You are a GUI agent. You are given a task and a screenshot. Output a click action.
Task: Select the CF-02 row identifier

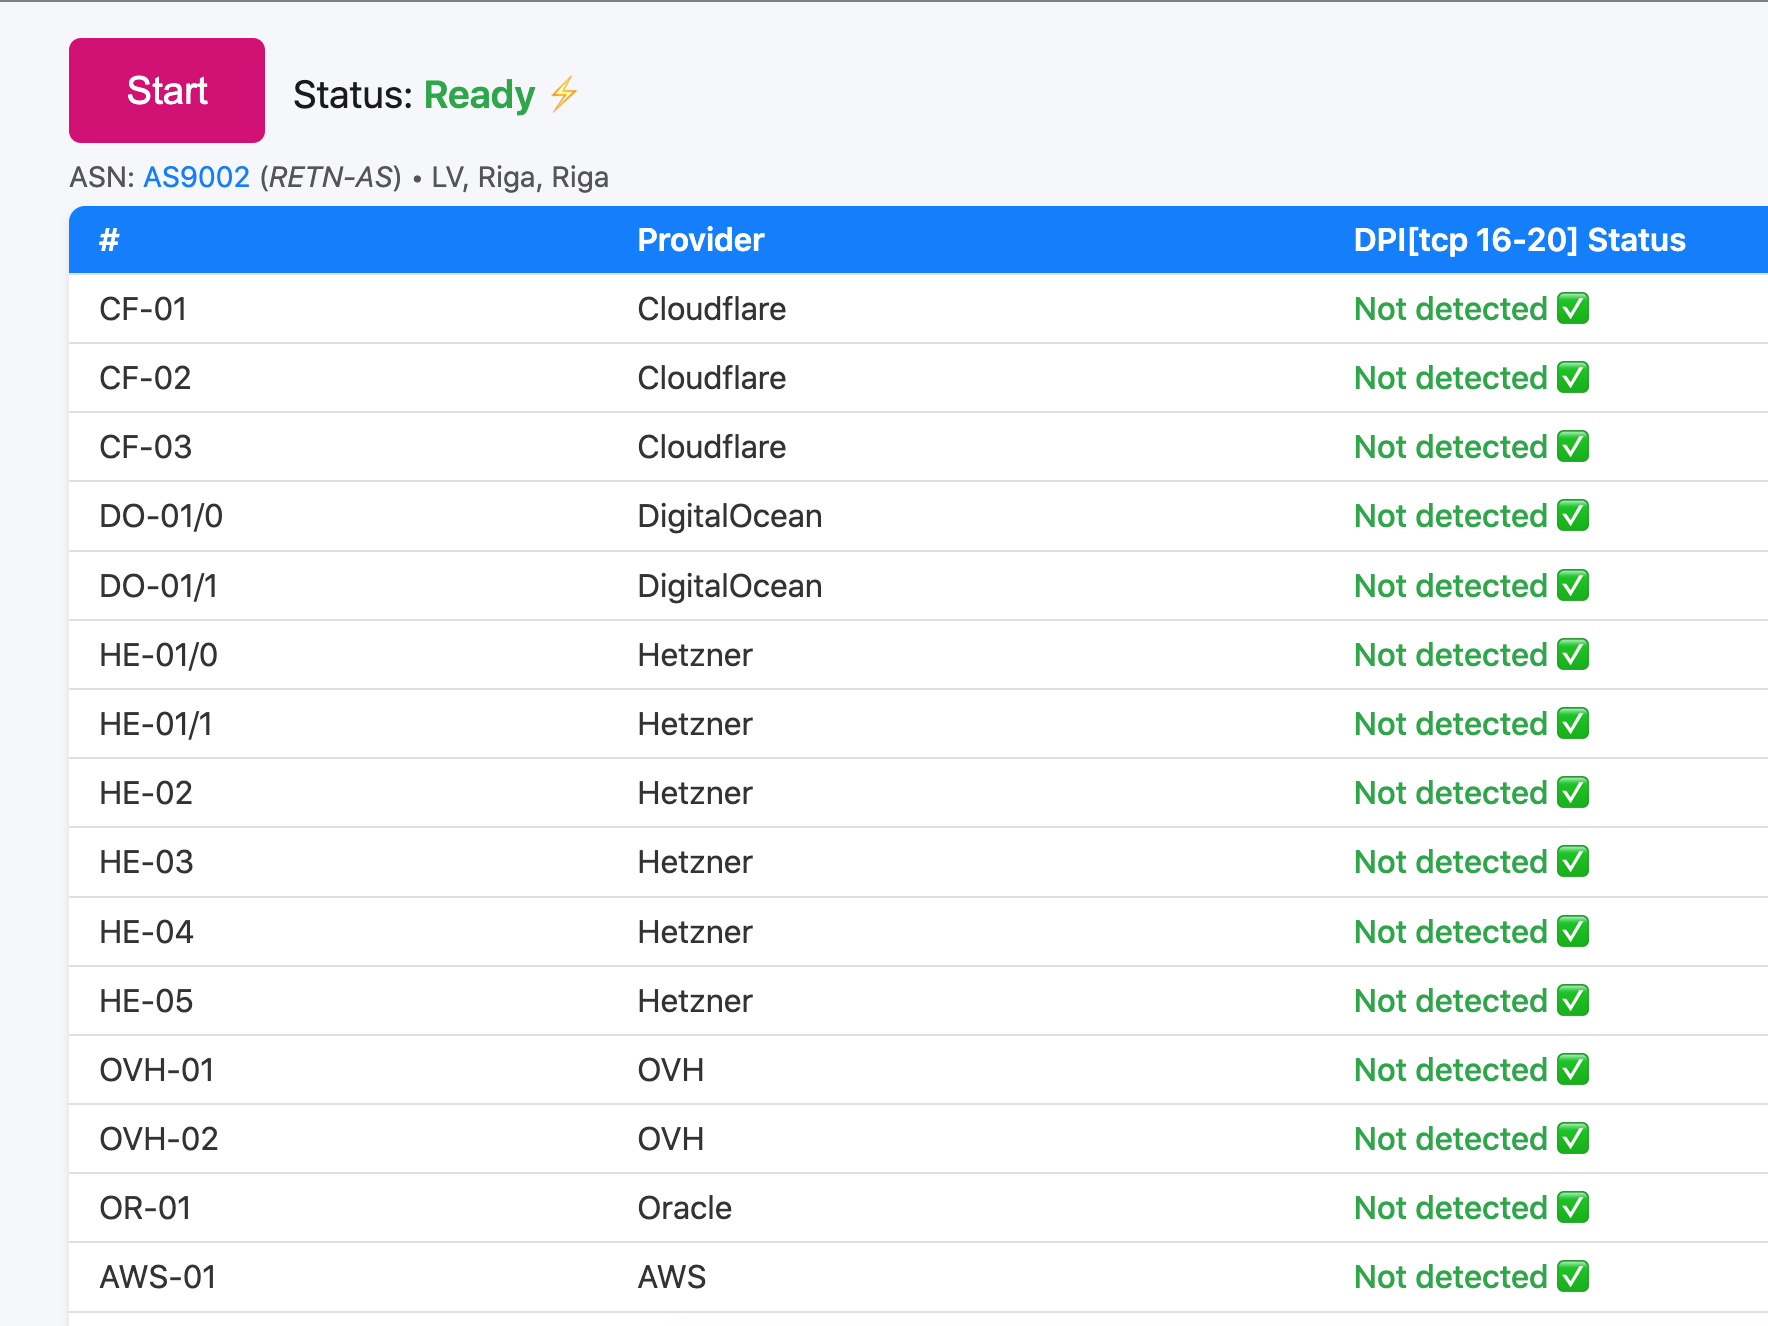[x=145, y=378]
